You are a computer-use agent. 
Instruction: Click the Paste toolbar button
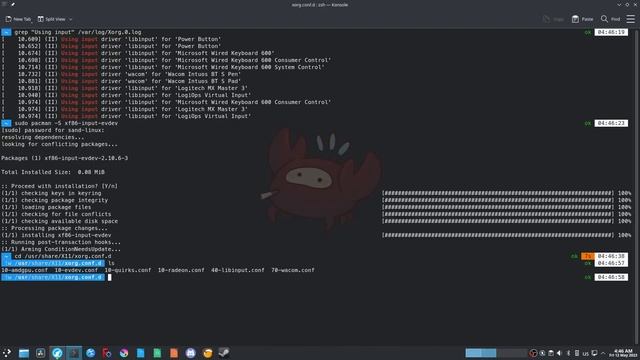pos(582,19)
